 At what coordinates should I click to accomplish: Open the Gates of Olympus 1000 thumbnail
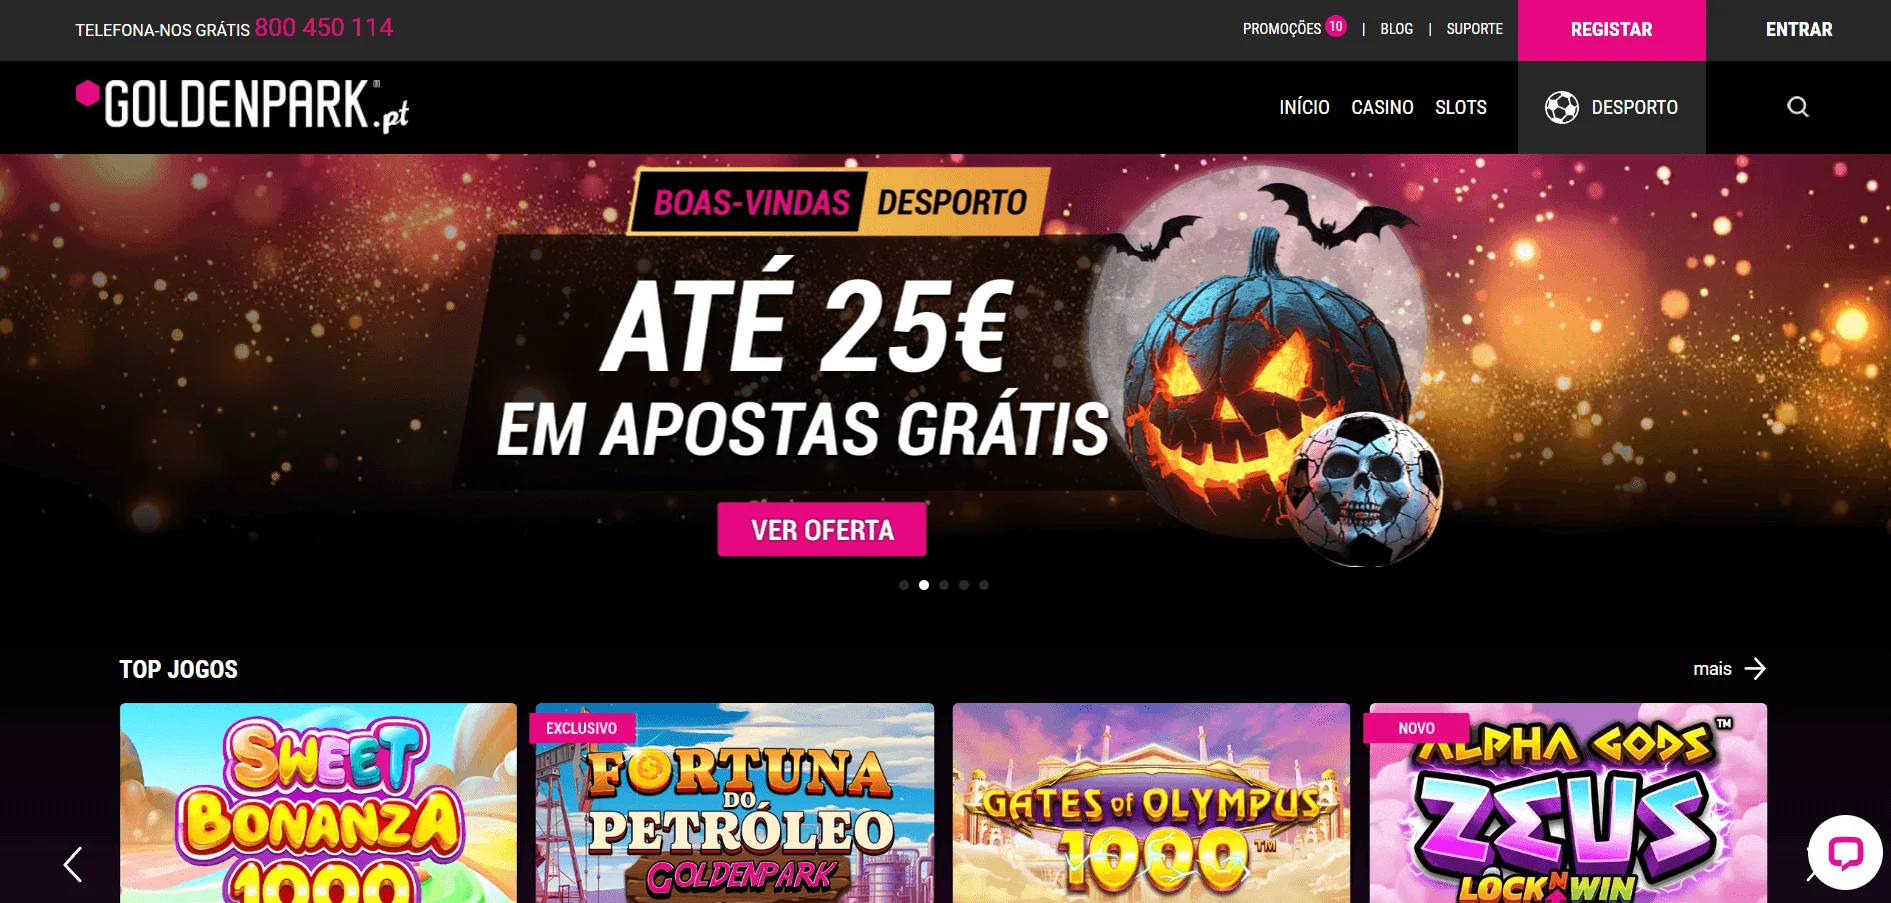point(1151,803)
